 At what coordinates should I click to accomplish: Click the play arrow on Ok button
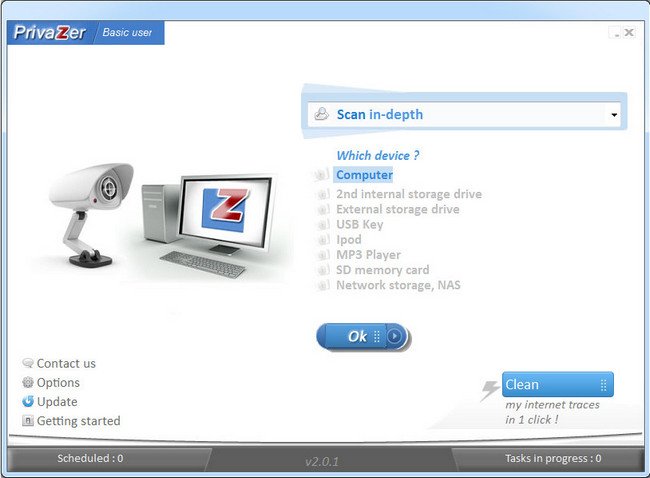[394, 336]
